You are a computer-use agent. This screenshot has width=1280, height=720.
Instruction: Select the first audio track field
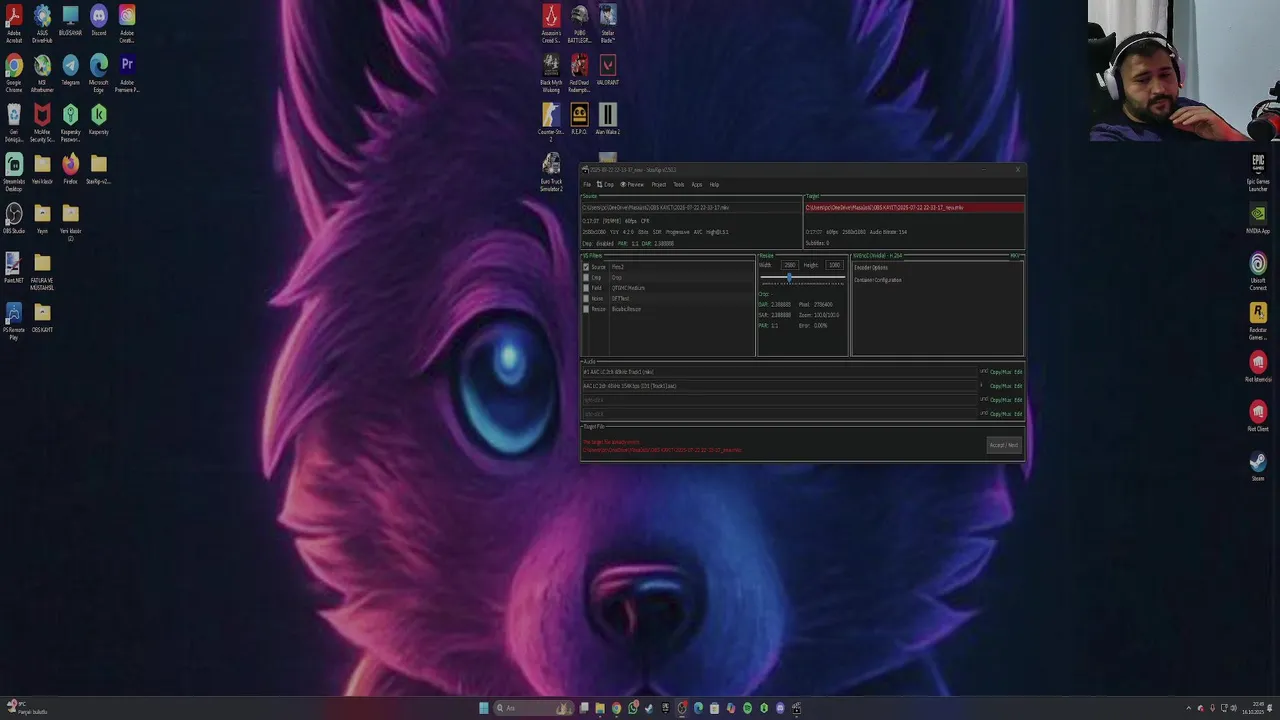(779, 372)
